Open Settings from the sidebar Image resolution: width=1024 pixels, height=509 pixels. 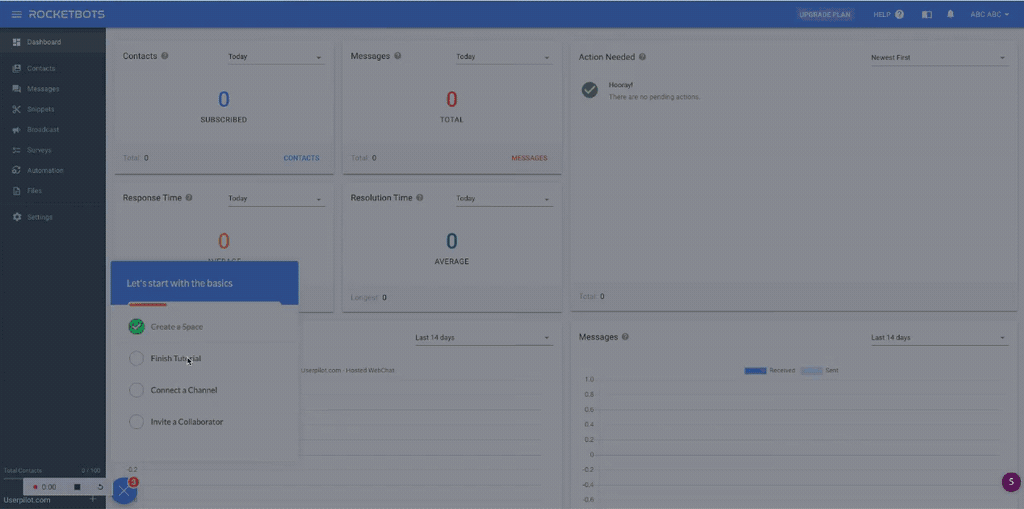39,217
